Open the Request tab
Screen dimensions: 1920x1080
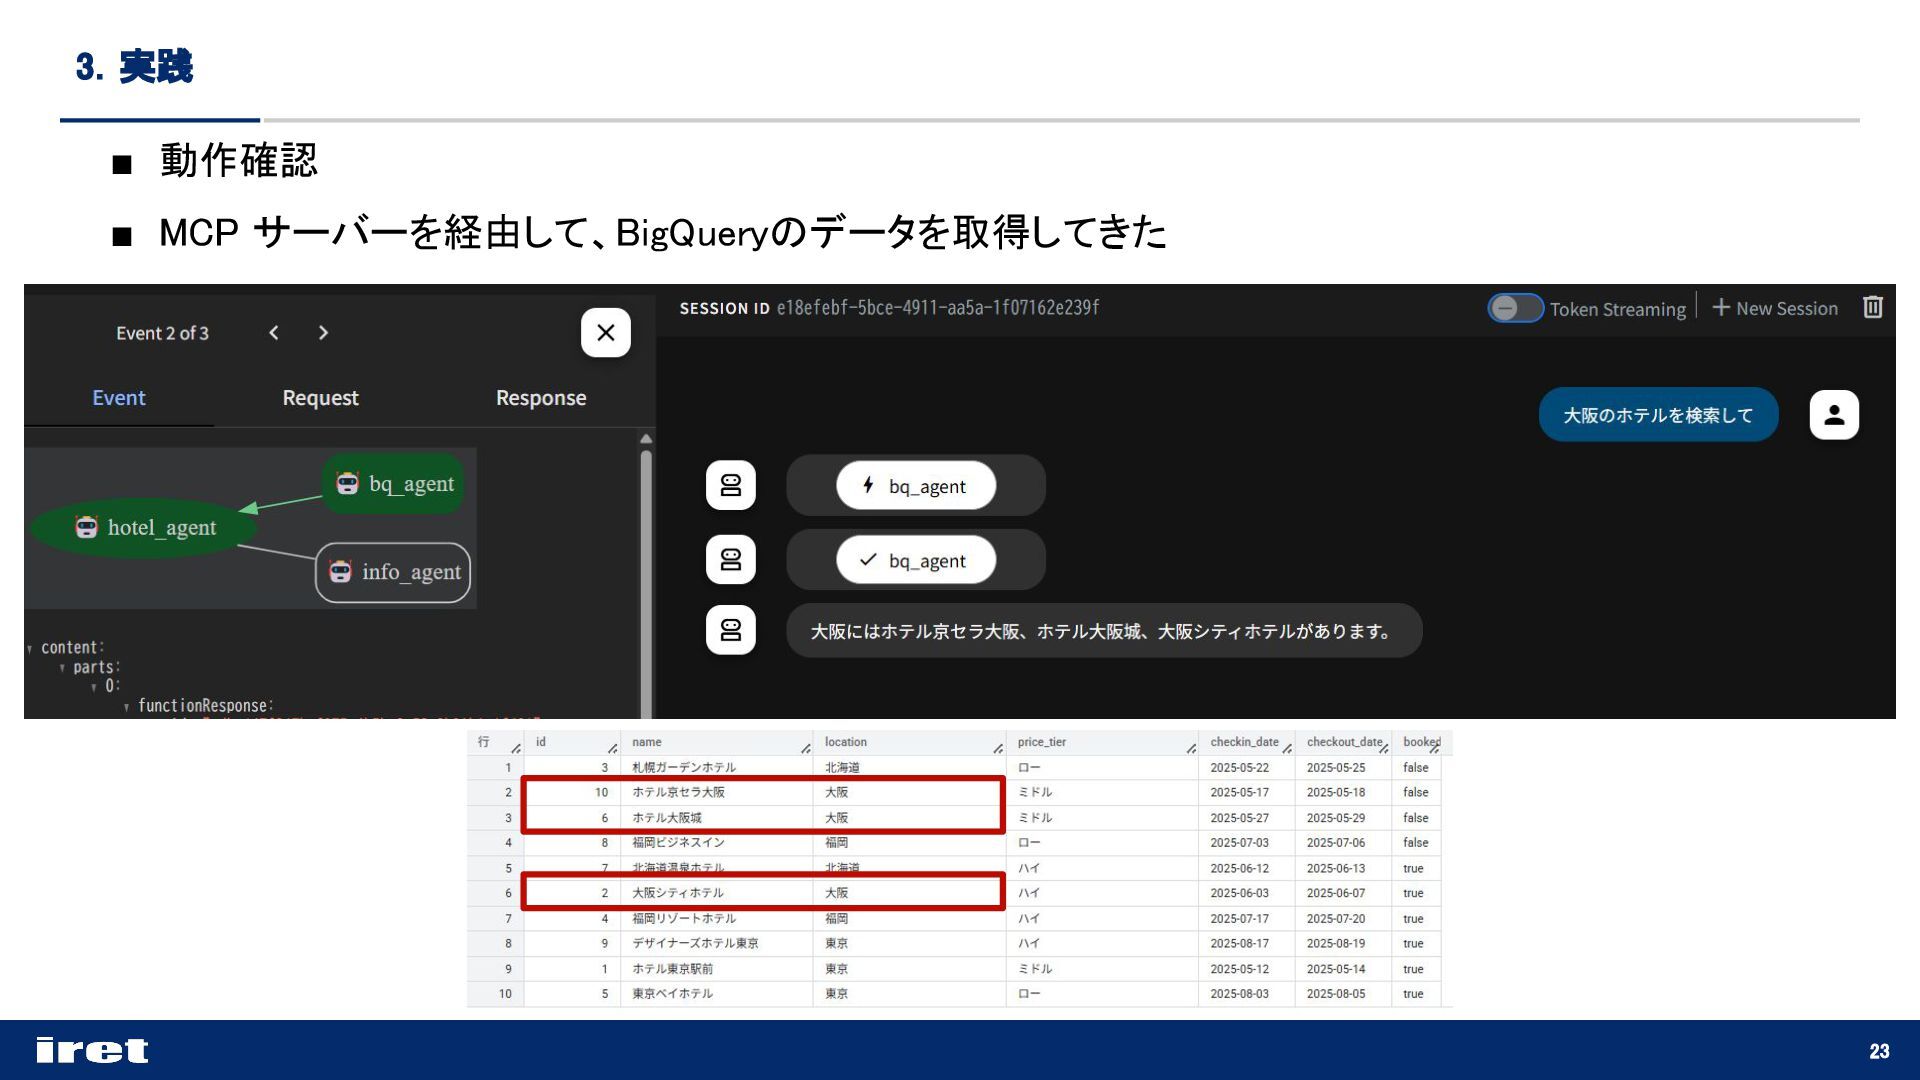pyautogui.click(x=320, y=398)
